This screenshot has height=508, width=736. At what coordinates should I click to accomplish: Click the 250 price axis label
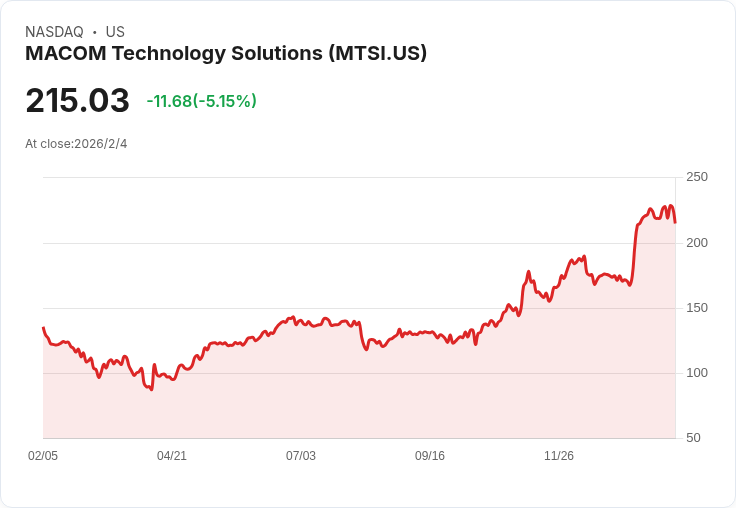tap(697, 177)
